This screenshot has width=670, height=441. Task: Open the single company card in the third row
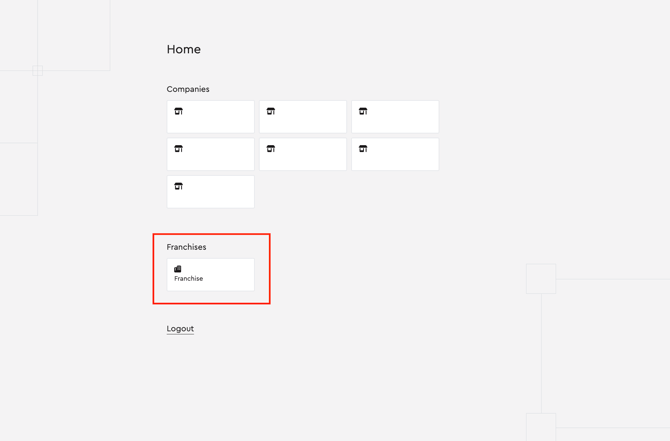(x=210, y=192)
